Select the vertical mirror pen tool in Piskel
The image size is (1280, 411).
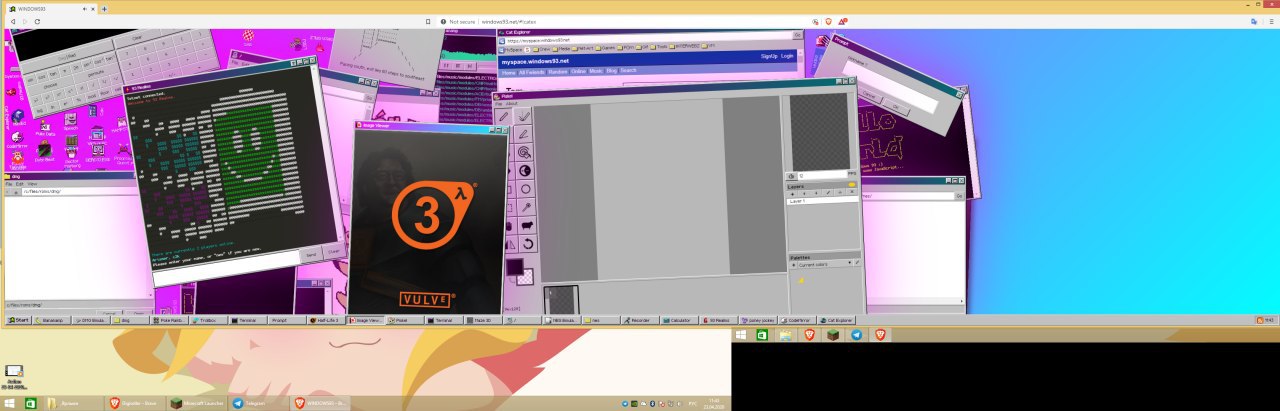click(525, 116)
